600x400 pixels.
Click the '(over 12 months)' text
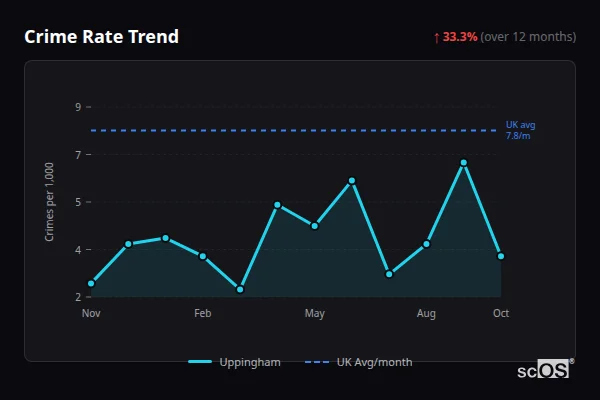click(528, 37)
